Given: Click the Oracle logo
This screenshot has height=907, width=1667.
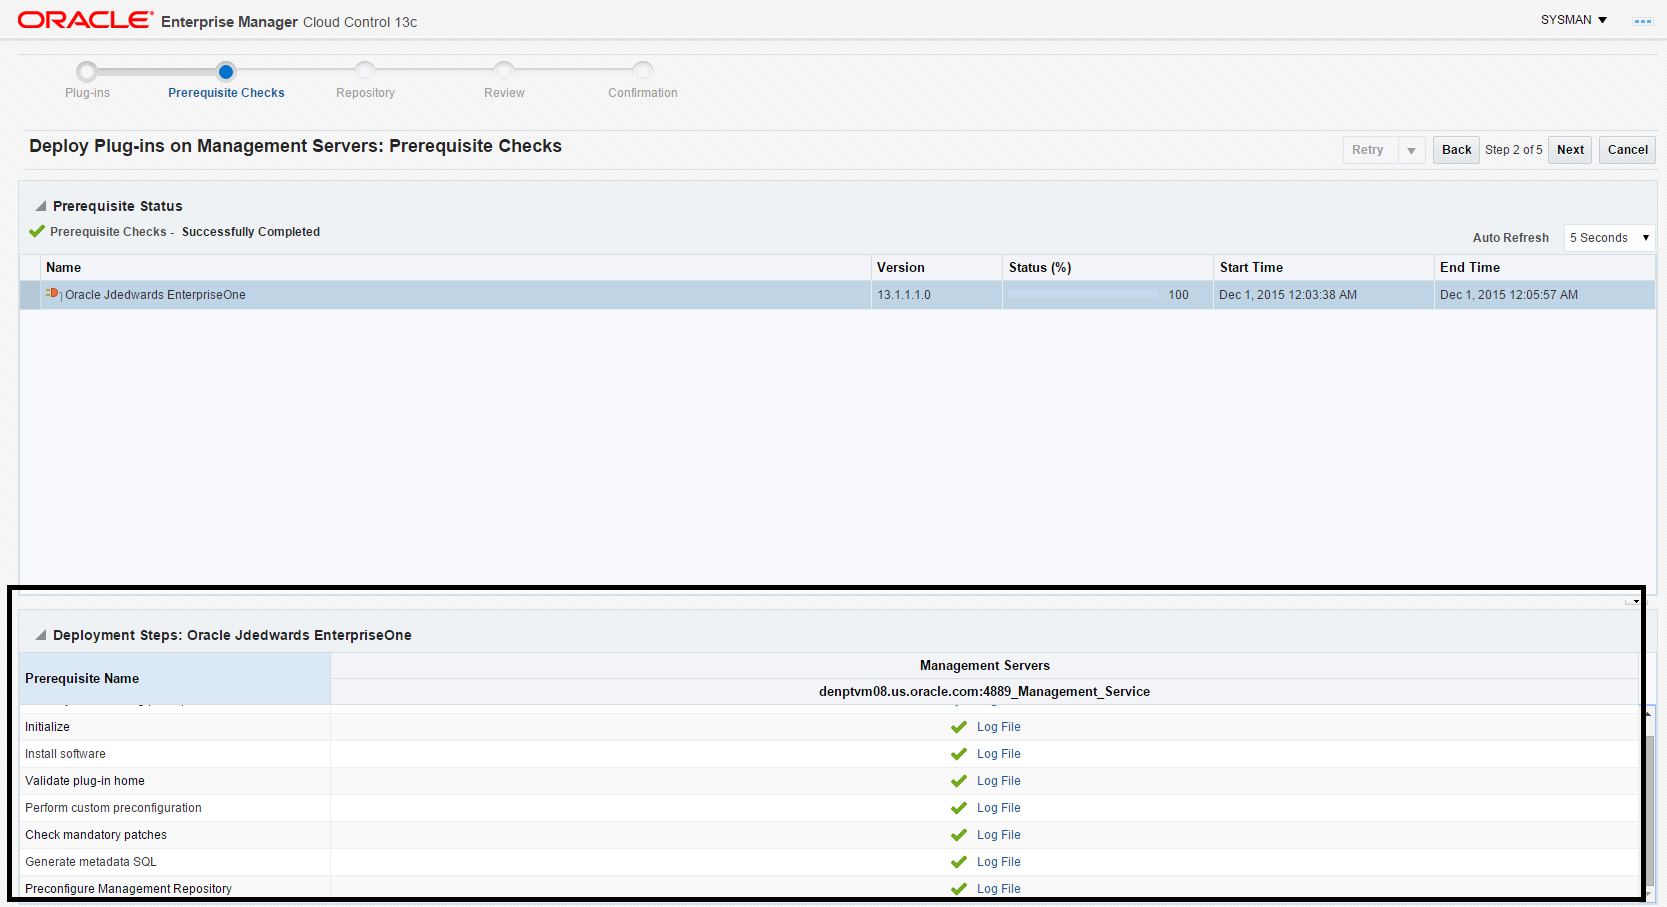Looking at the screenshot, I should [86, 20].
